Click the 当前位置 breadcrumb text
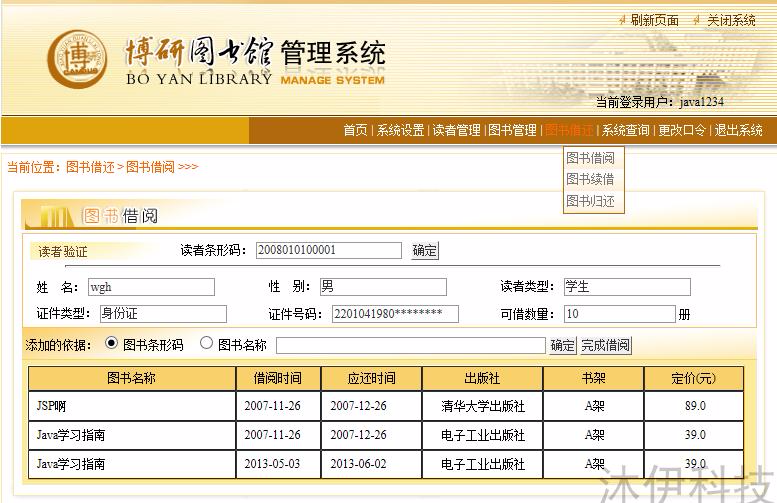The height and width of the screenshot is (503, 777). [x=103, y=167]
